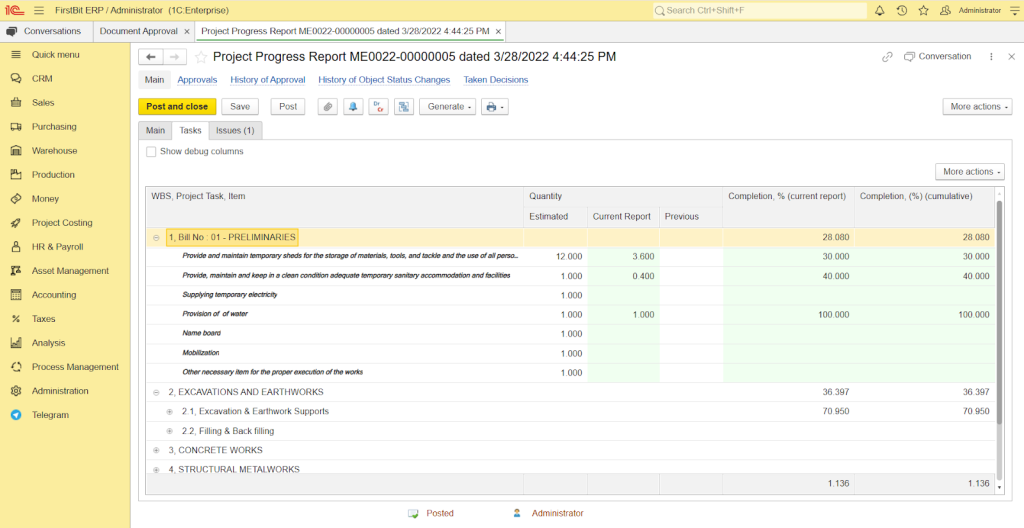
Task: Open the Approvals link
Action: point(197,80)
